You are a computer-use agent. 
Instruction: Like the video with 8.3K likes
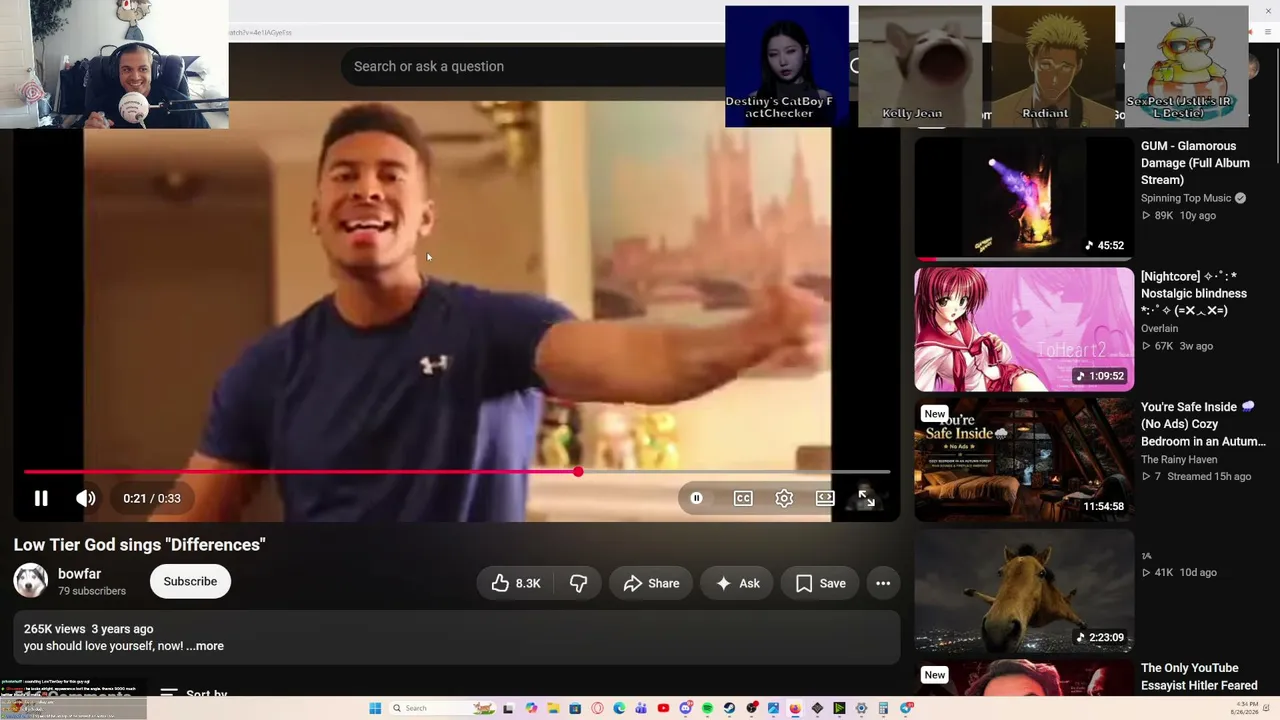click(515, 583)
